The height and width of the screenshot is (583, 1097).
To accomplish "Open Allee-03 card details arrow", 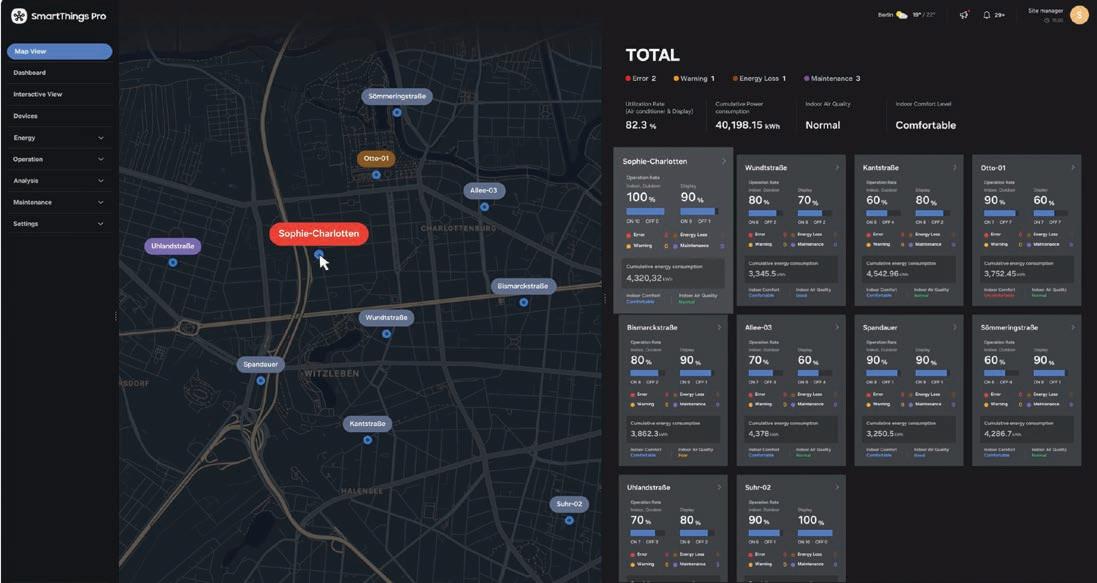I will [x=837, y=328].
